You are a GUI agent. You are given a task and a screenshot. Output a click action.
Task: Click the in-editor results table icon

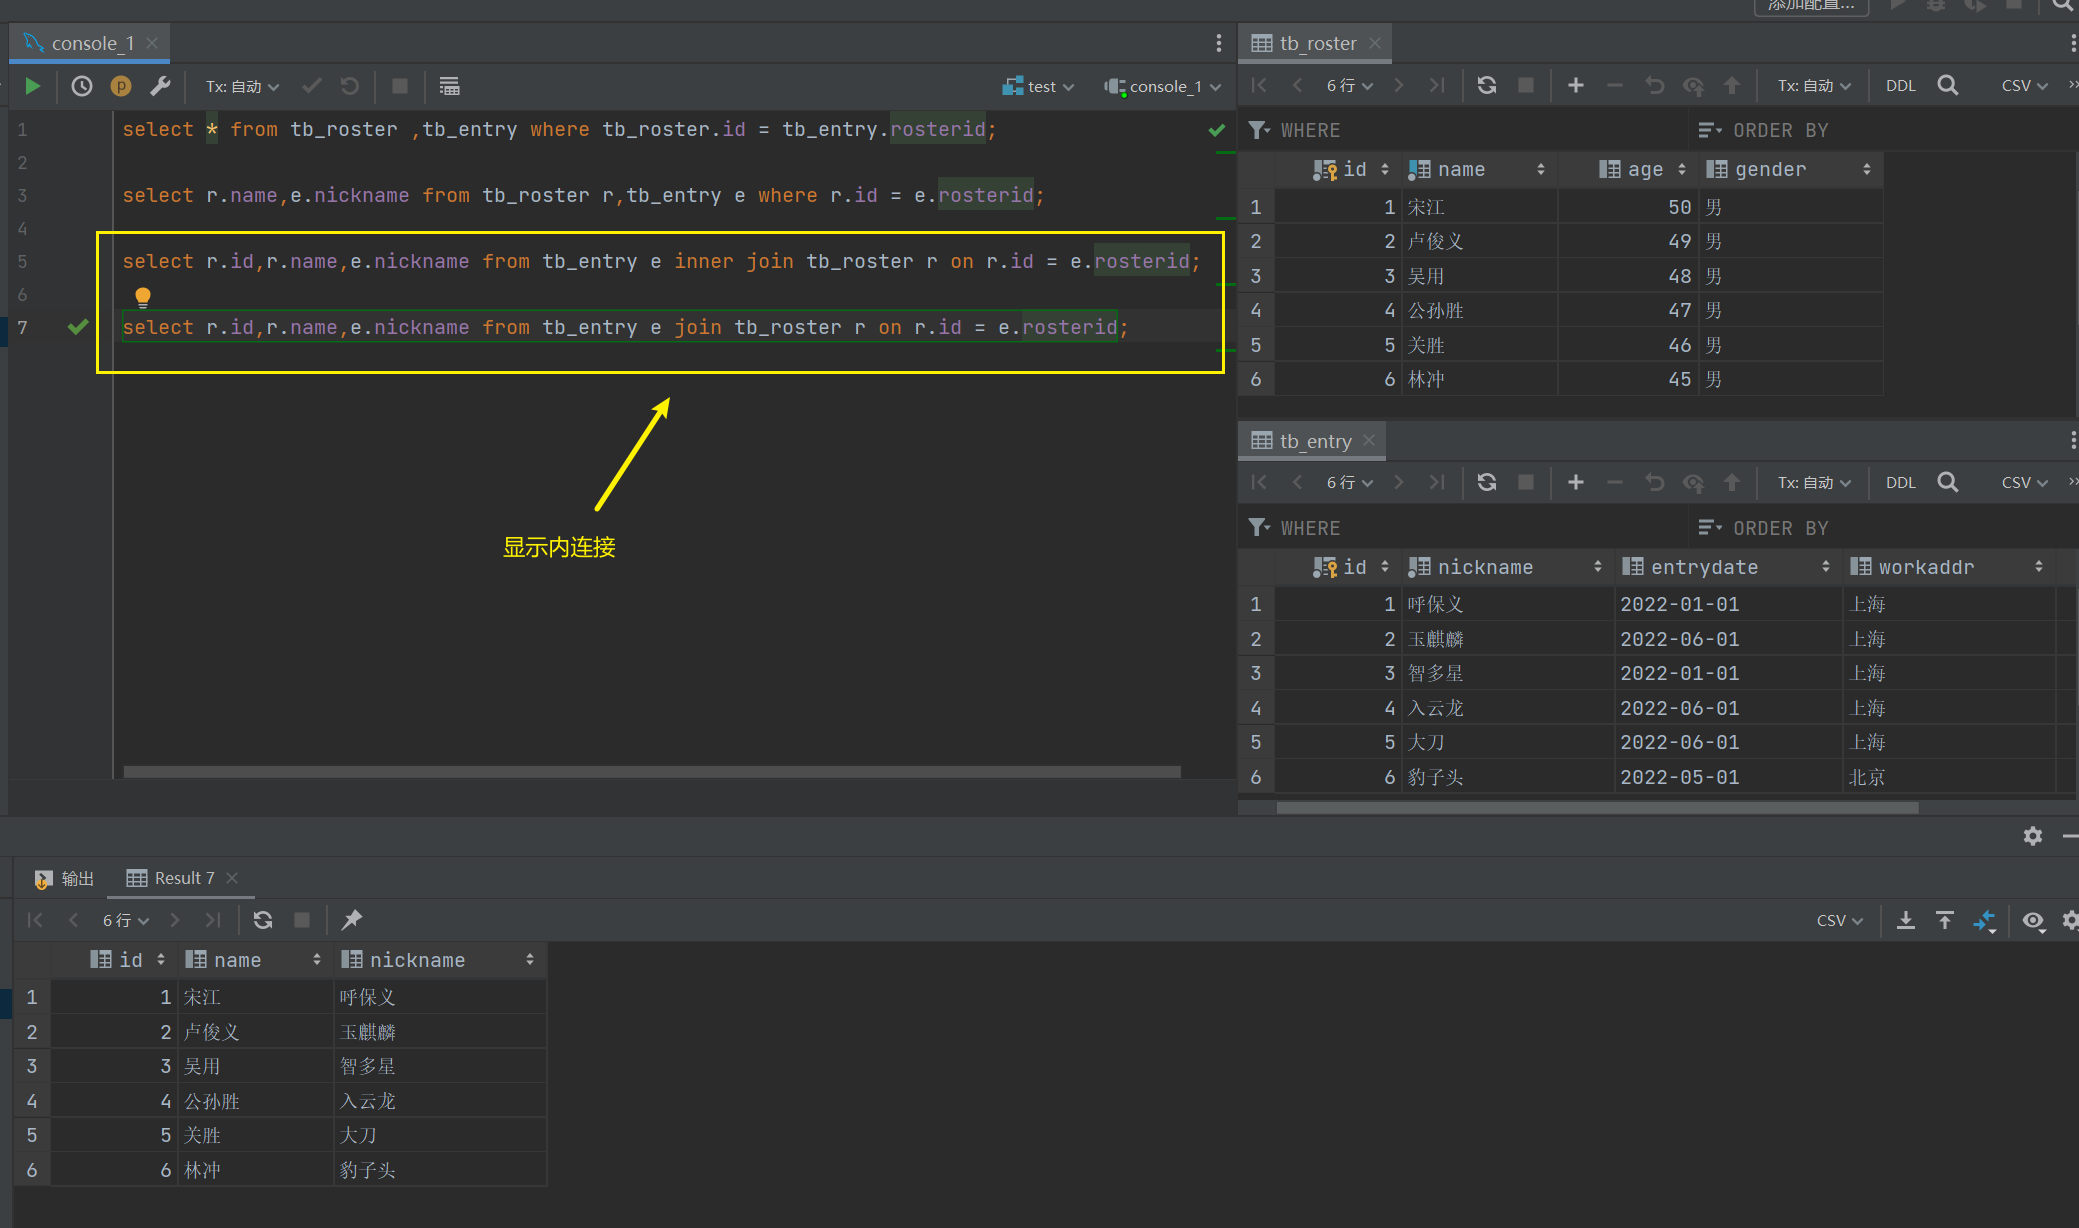click(x=449, y=86)
